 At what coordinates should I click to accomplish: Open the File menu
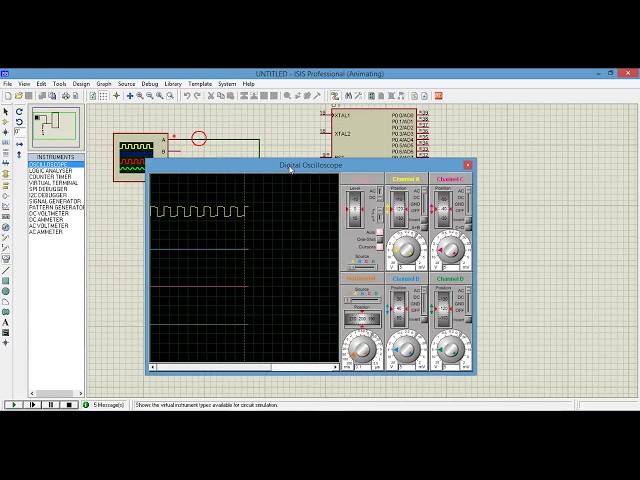(x=7, y=84)
